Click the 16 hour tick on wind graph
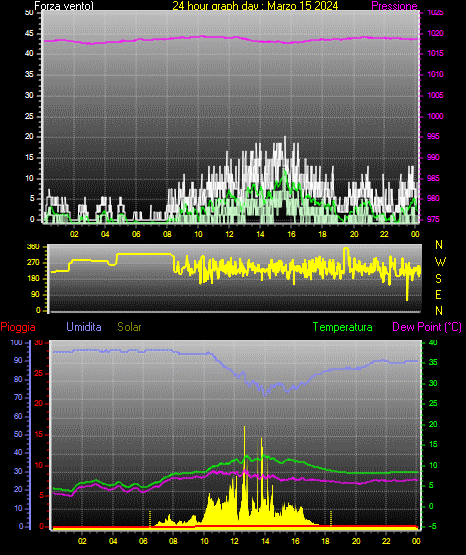 (x=291, y=234)
